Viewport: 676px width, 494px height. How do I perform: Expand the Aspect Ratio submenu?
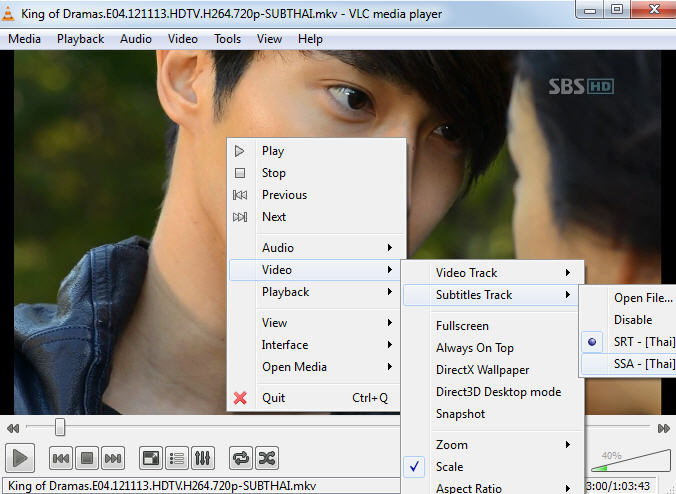494,487
